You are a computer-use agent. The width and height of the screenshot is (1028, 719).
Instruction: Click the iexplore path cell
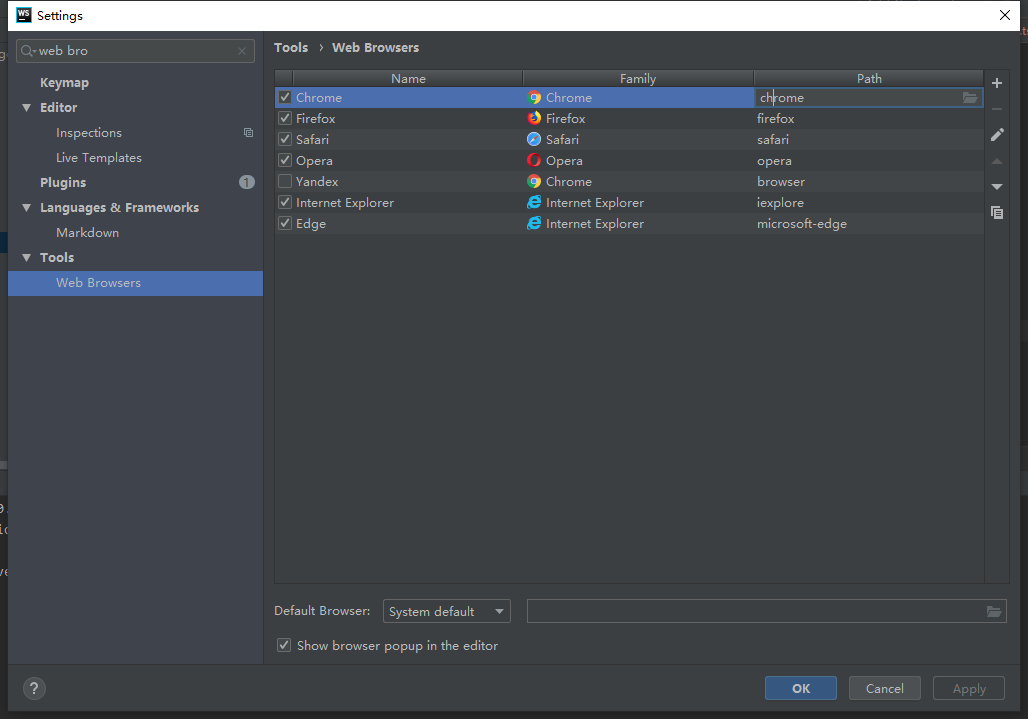tap(869, 203)
